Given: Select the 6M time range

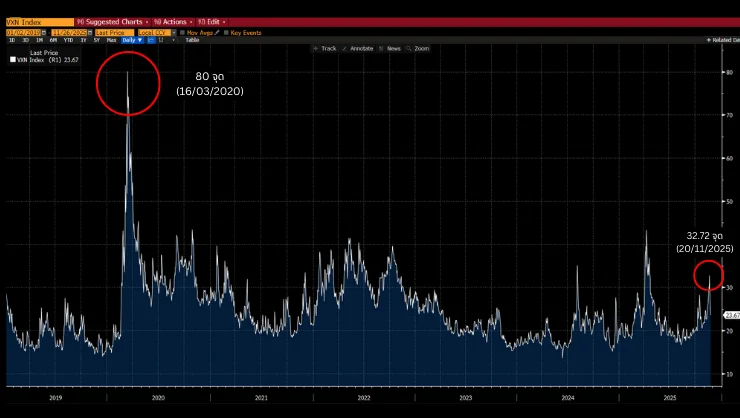Looking at the screenshot, I should coord(53,40).
